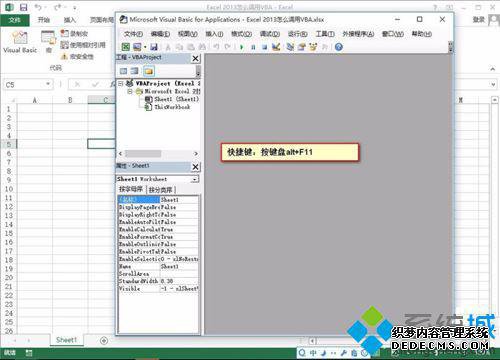Click project tree horizontal scrollbar thumb

point(143,154)
